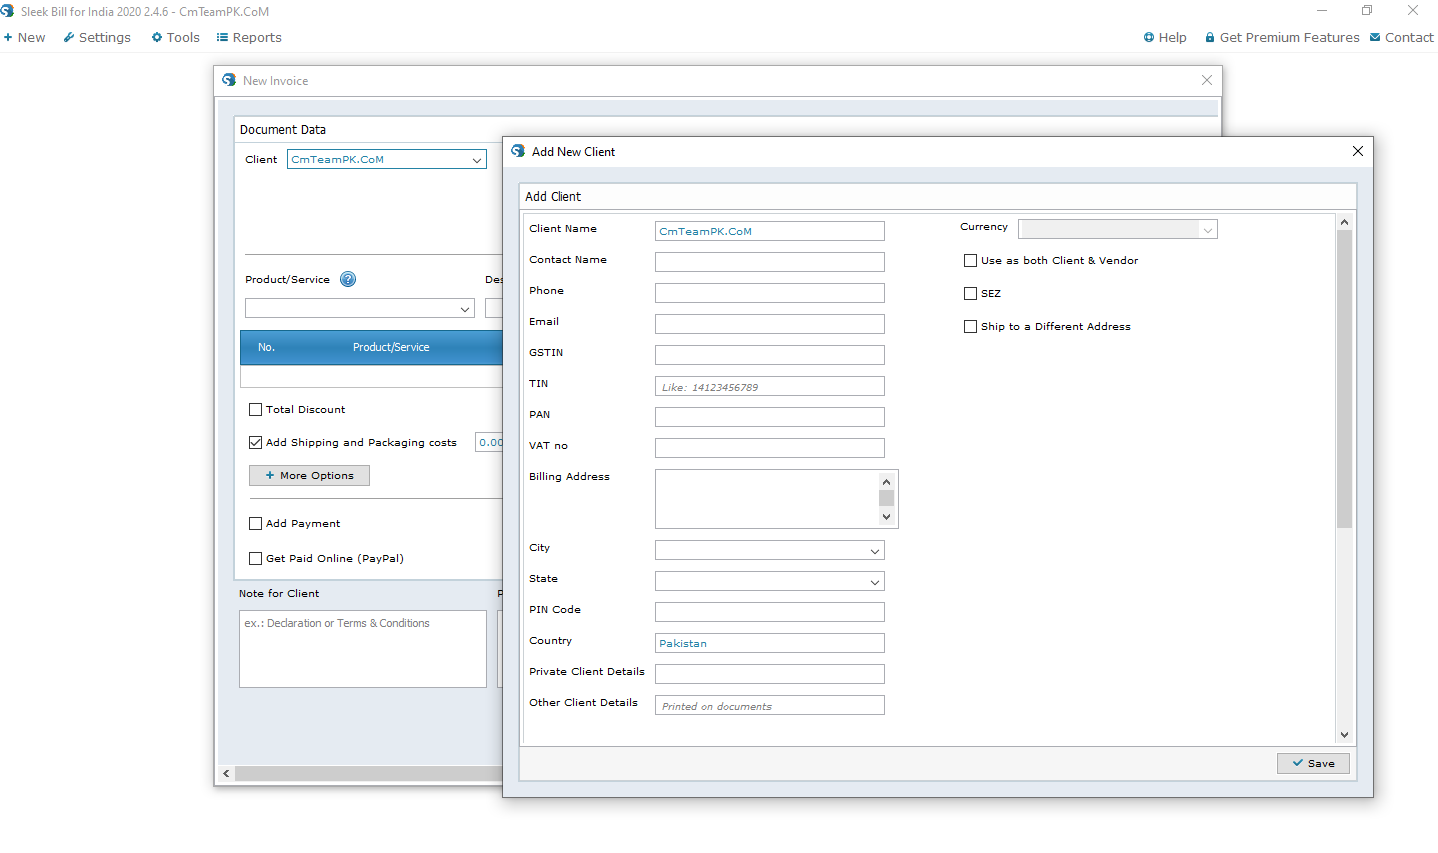Open the Product/Service dropdown
Screen dimensions: 1438x853
(465, 309)
